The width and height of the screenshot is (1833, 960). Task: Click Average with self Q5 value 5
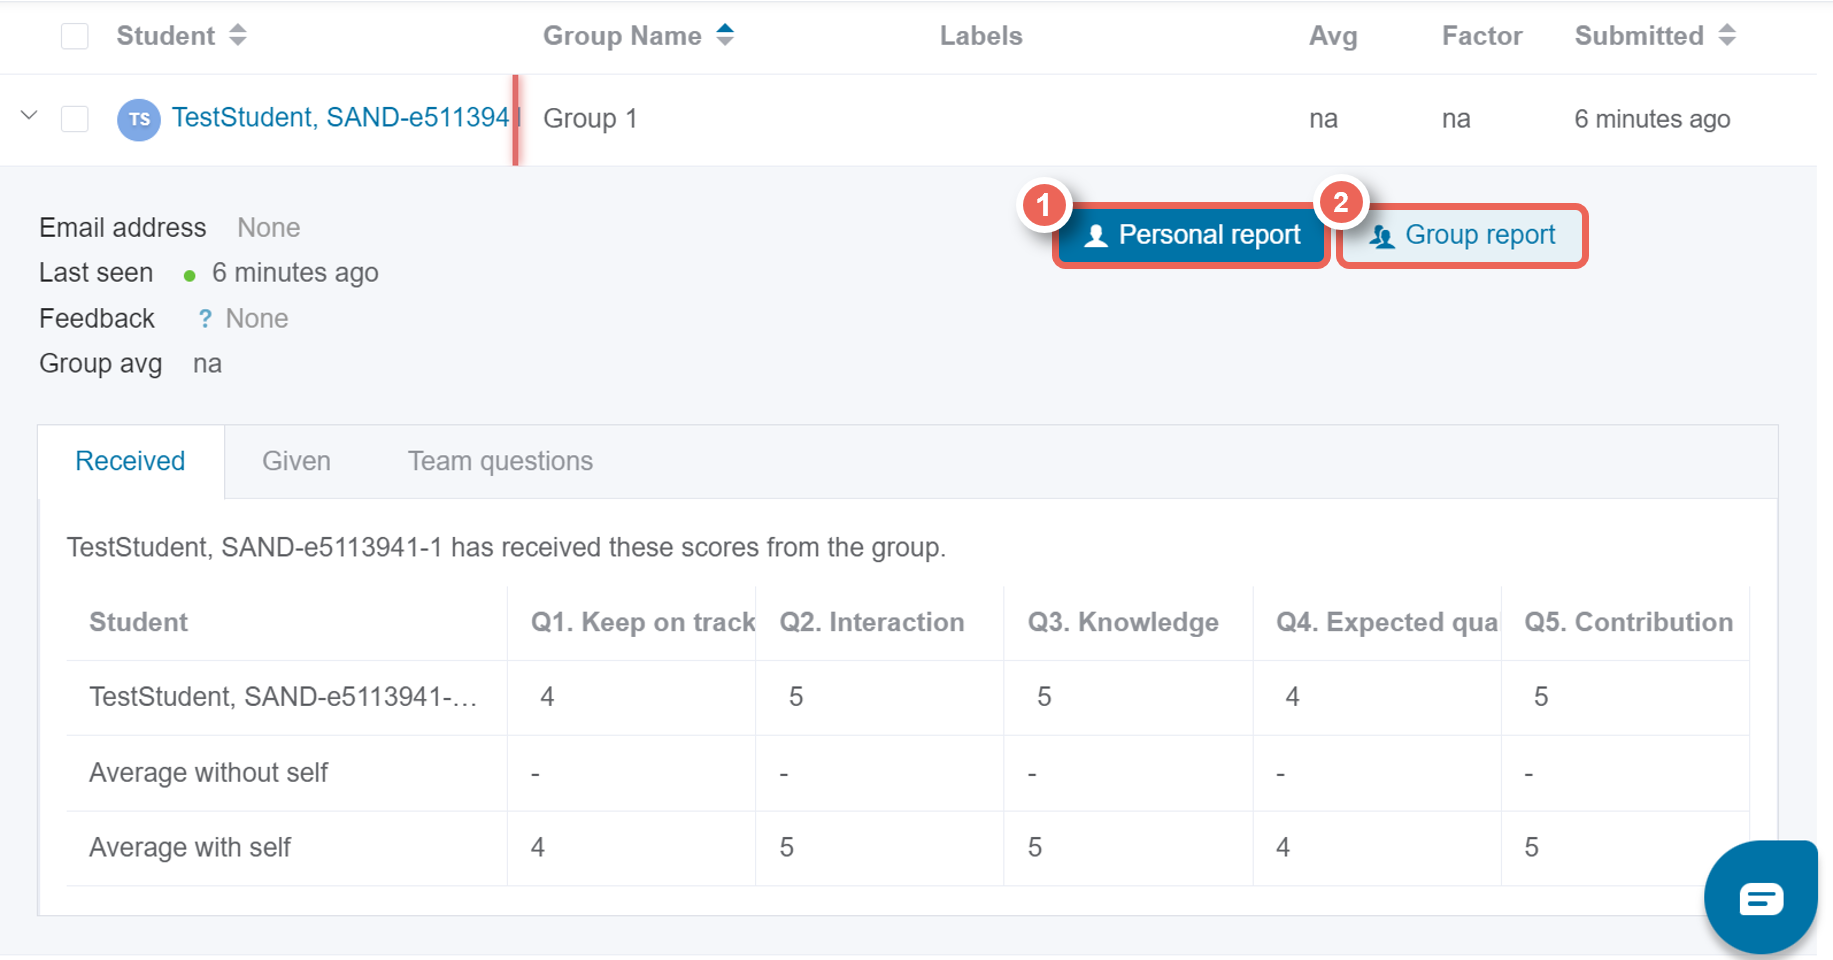pyautogui.click(x=1531, y=848)
